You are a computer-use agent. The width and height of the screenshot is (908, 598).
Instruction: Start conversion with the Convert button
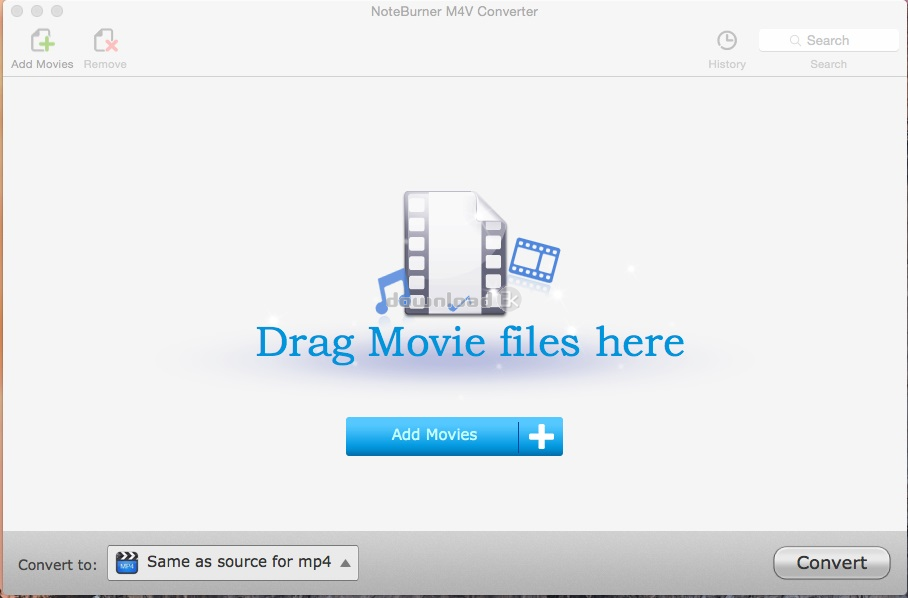[831, 563]
